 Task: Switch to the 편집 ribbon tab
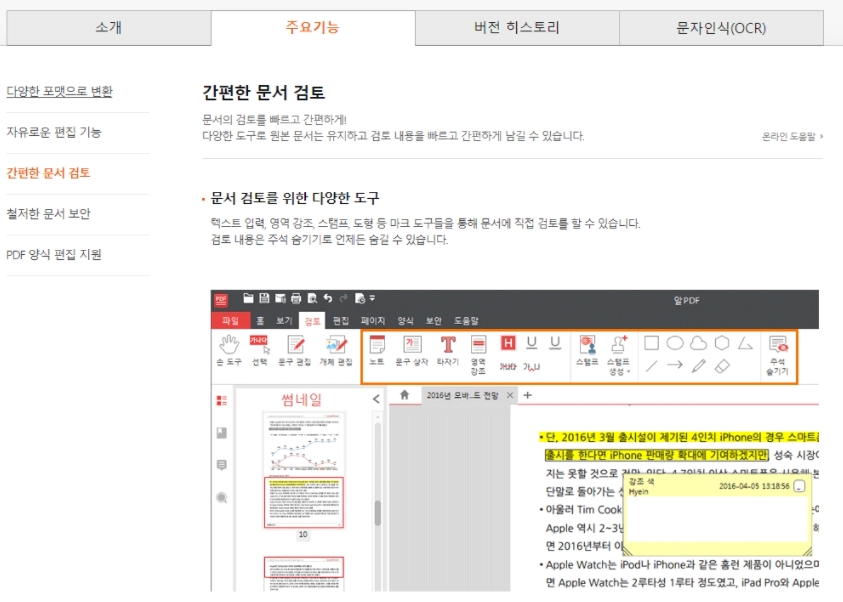(341, 321)
